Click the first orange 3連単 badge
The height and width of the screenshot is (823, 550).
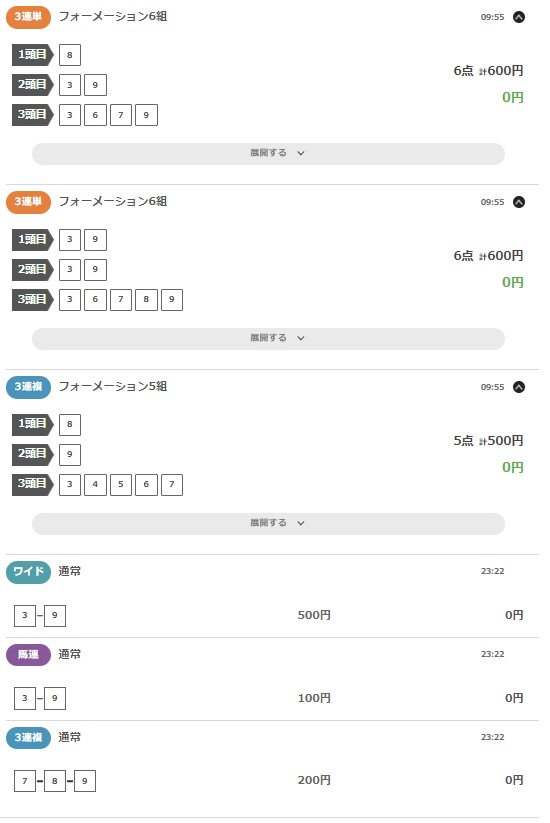[x=28, y=17]
